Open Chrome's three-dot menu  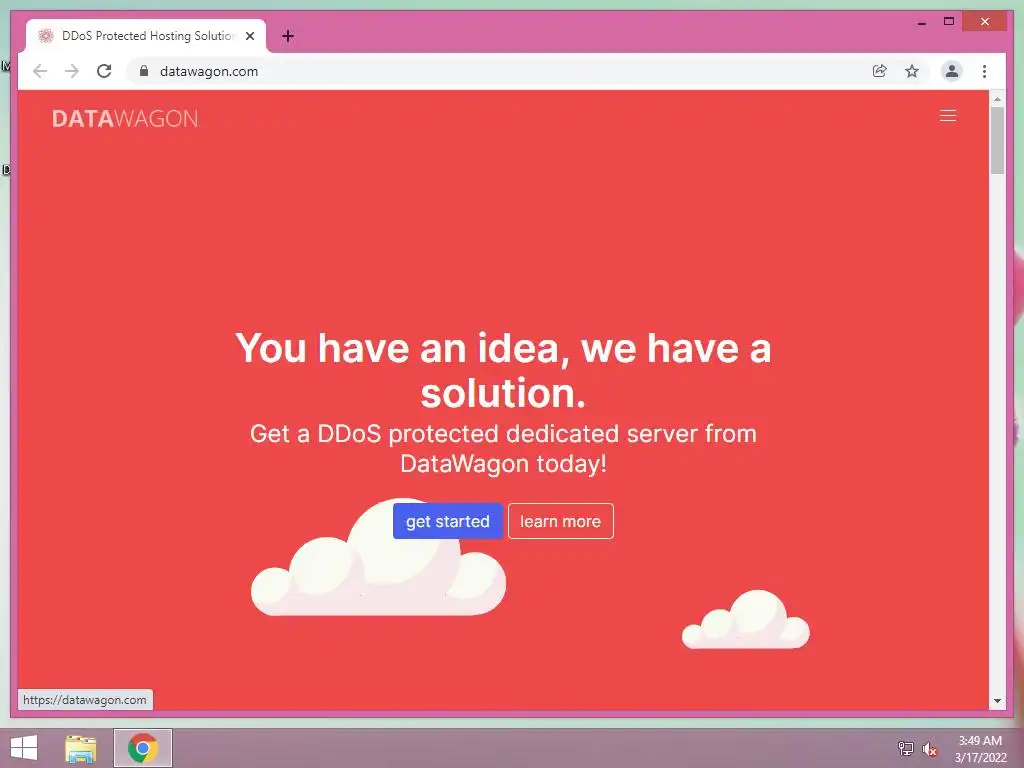tap(984, 71)
